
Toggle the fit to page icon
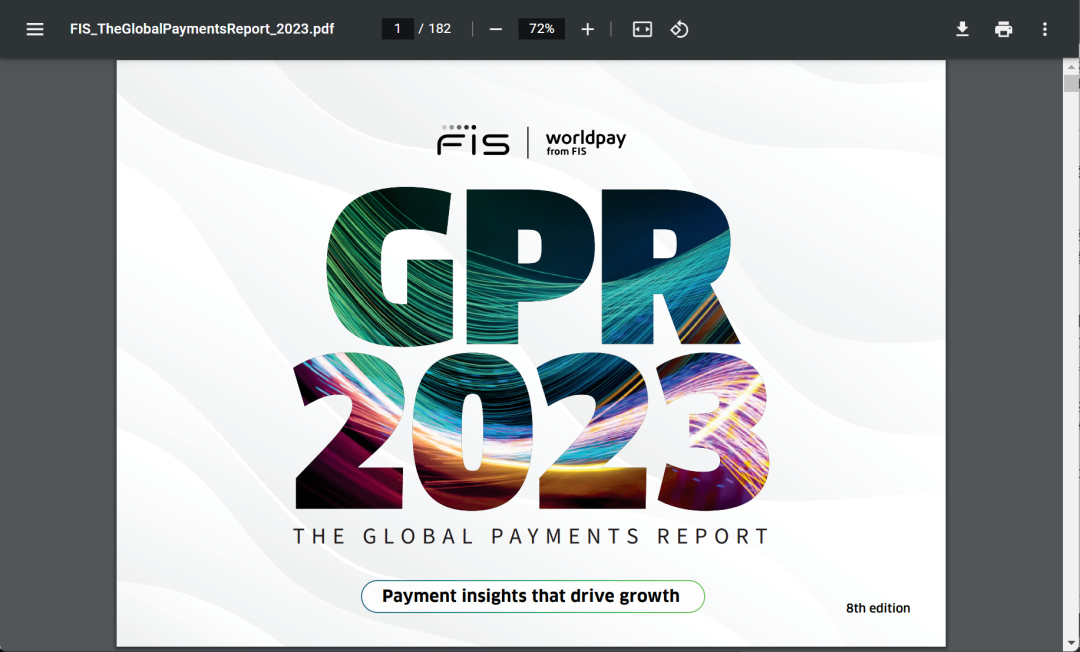[642, 29]
